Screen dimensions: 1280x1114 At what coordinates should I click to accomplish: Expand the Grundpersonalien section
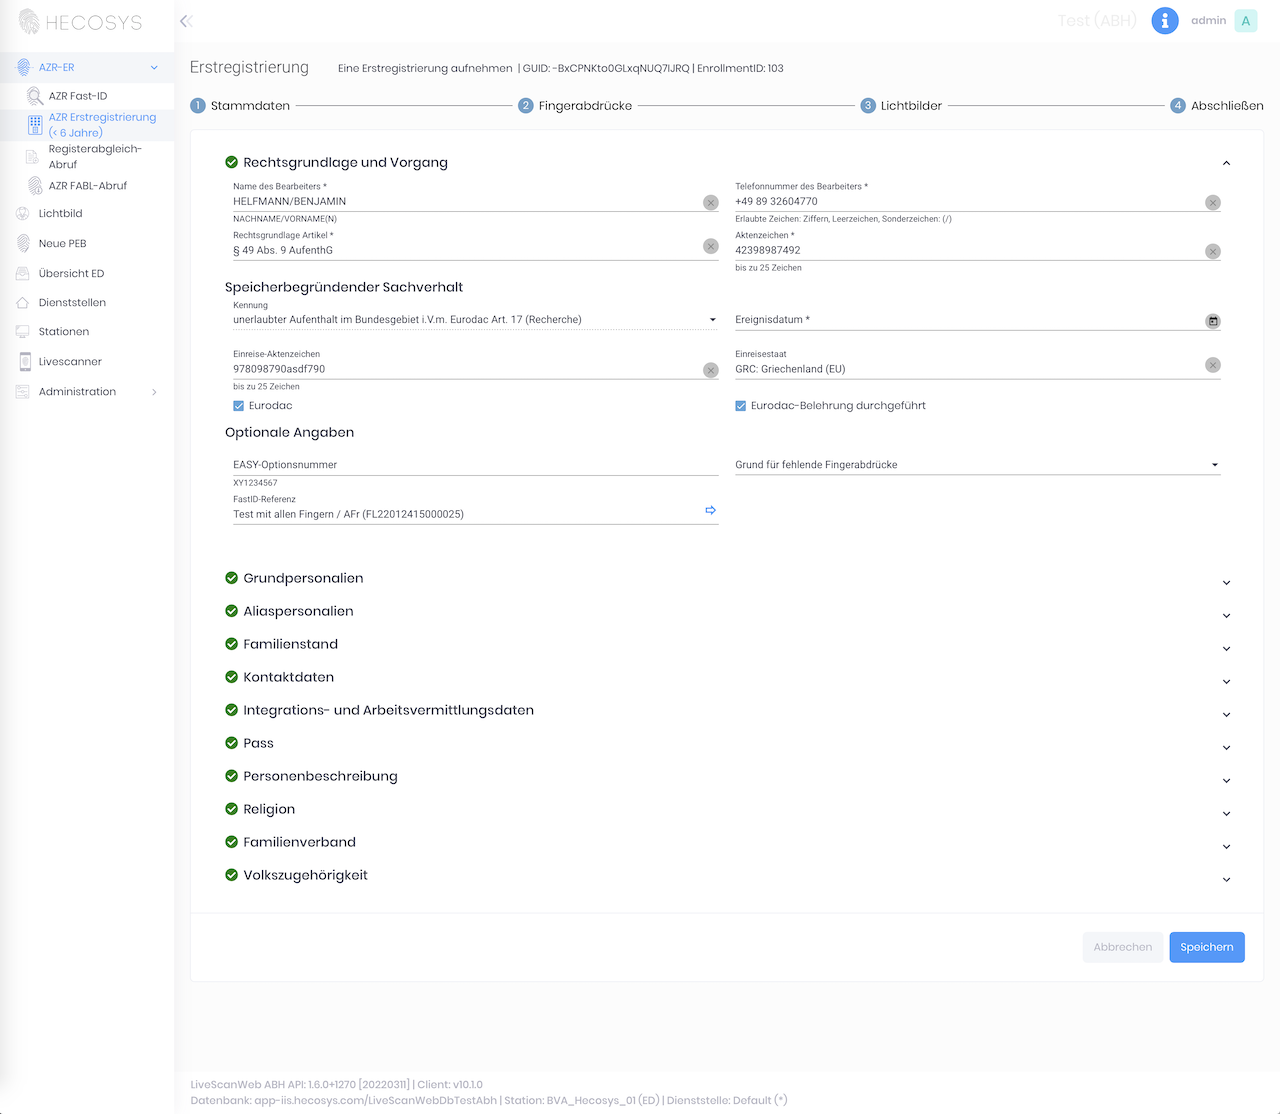1226,583
